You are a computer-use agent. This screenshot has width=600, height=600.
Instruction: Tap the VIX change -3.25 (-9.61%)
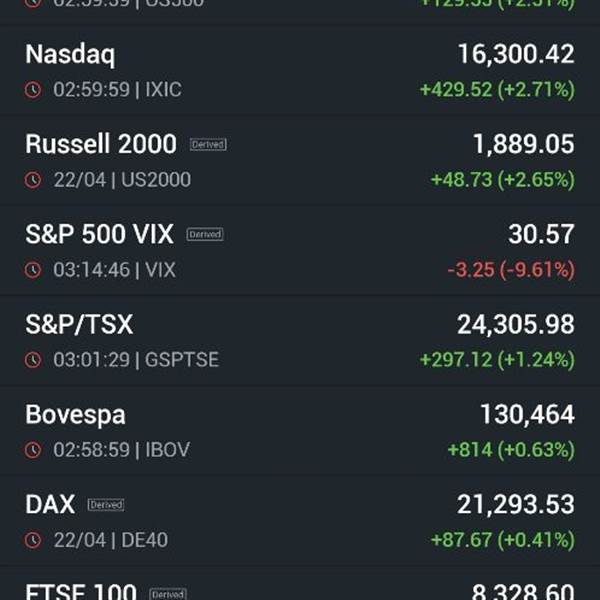[x=511, y=270]
